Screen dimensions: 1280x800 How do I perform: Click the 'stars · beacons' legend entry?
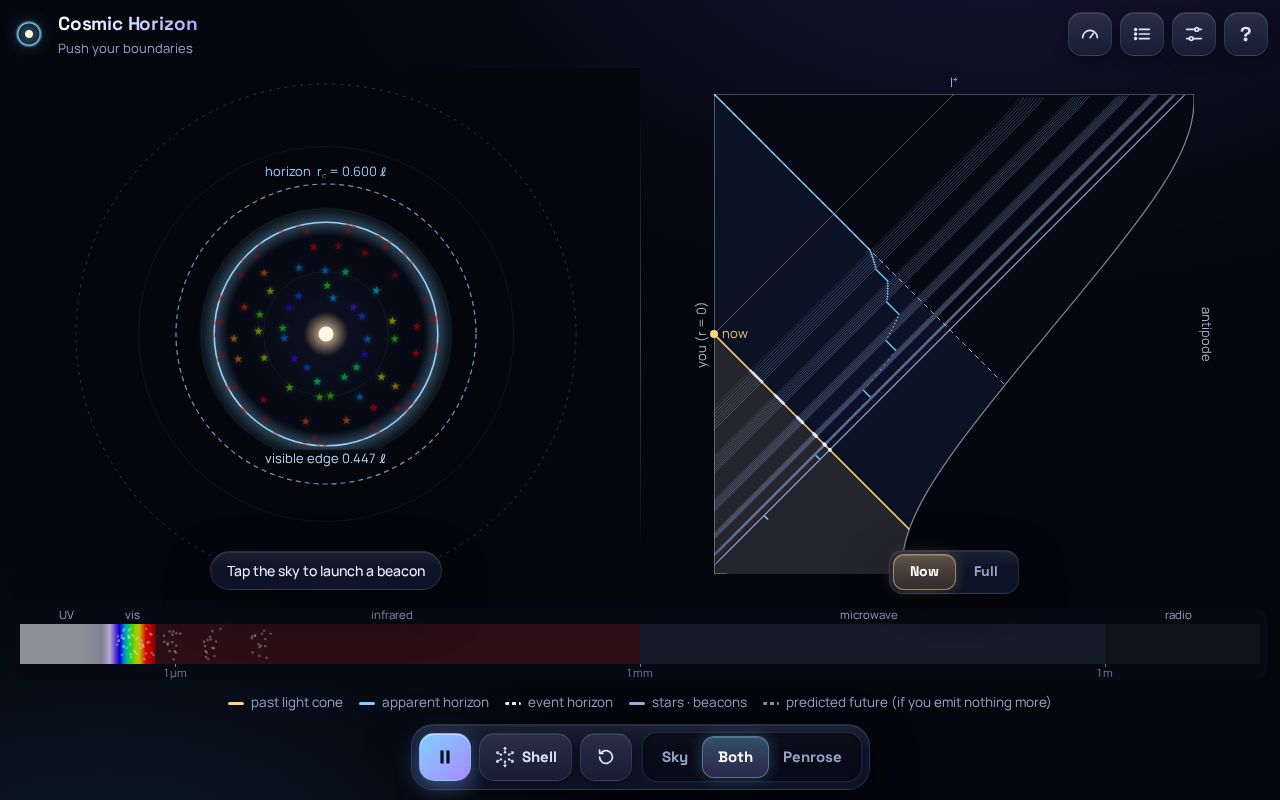[x=688, y=703]
